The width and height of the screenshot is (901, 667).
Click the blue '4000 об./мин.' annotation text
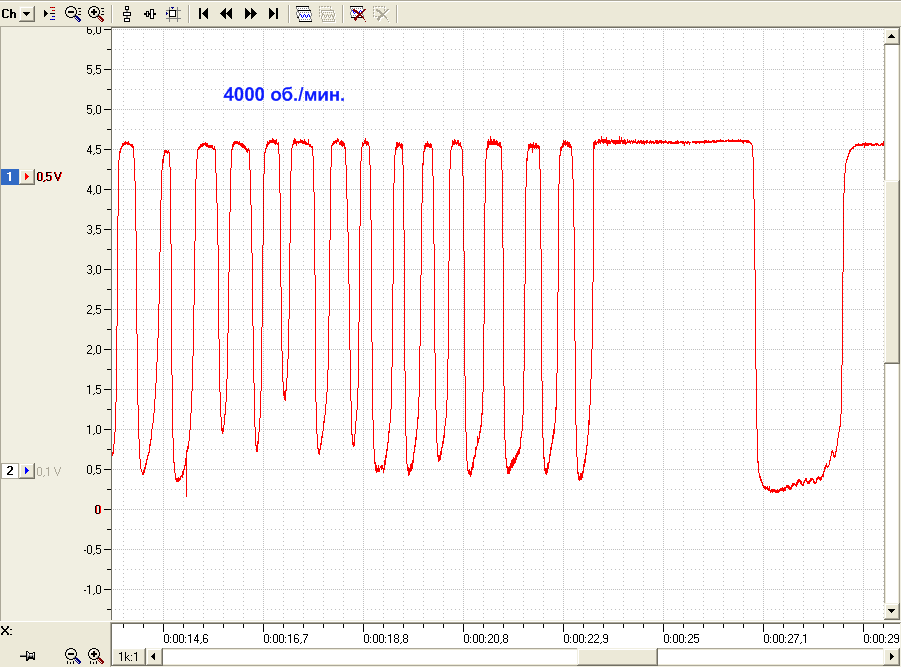click(284, 95)
